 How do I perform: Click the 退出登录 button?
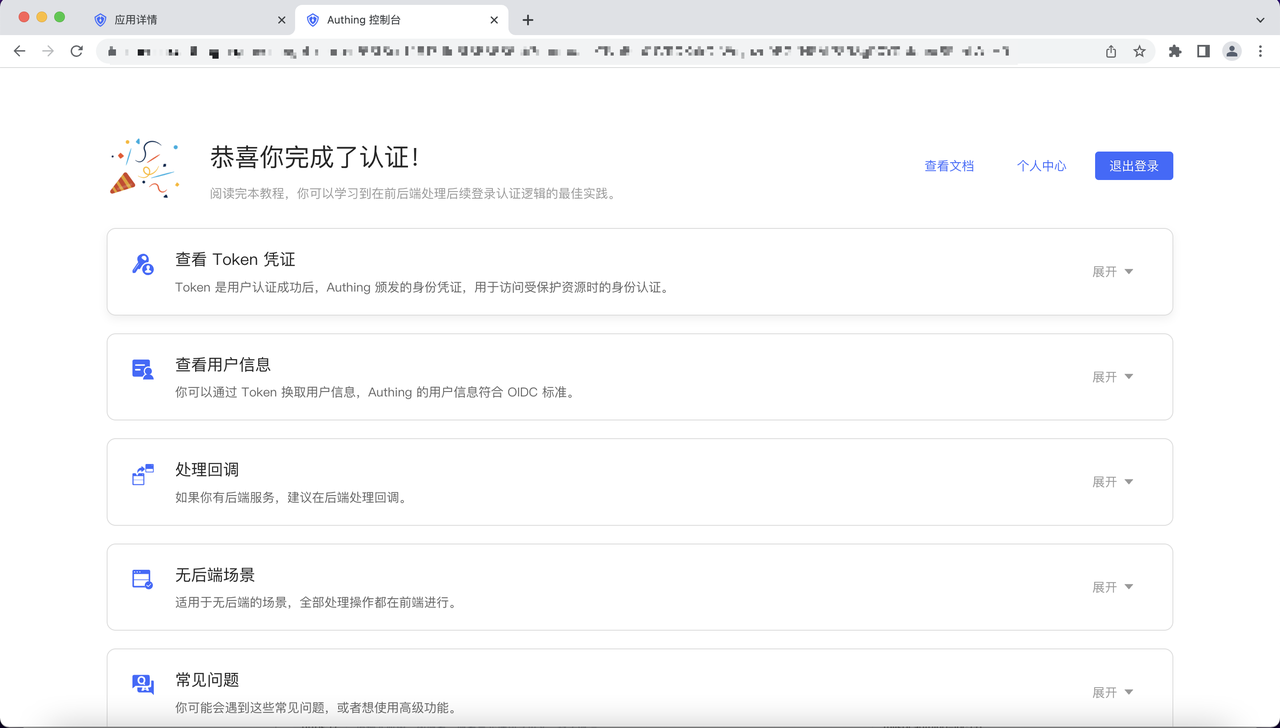point(1133,165)
